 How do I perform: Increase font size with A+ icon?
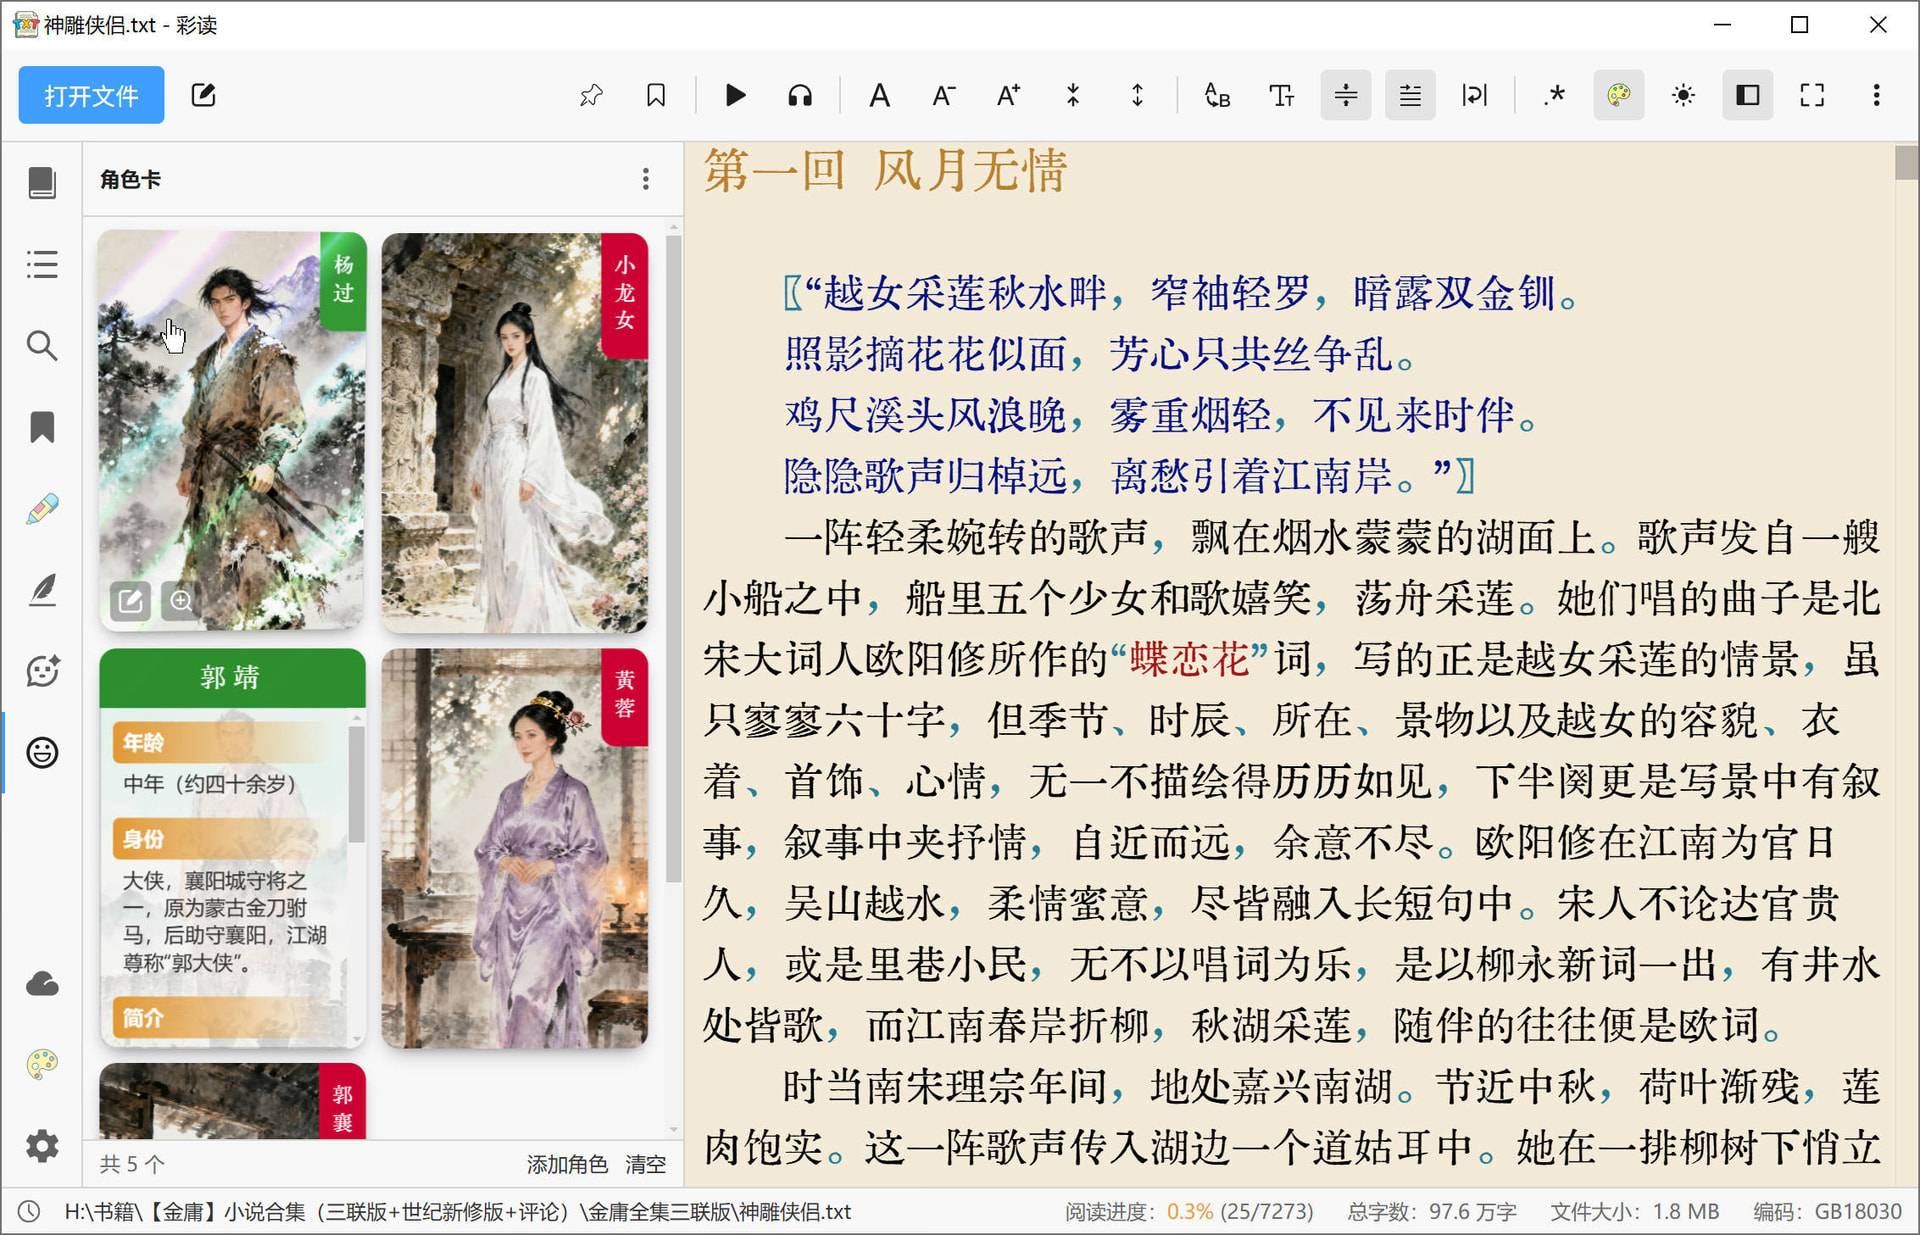(x=1008, y=95)
